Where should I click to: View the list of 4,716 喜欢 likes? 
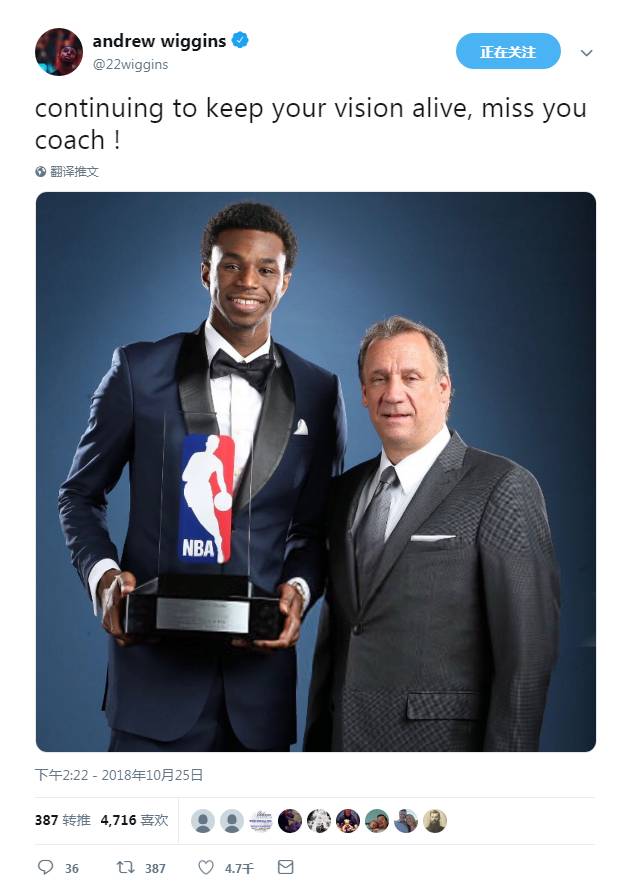coord(134,820)
